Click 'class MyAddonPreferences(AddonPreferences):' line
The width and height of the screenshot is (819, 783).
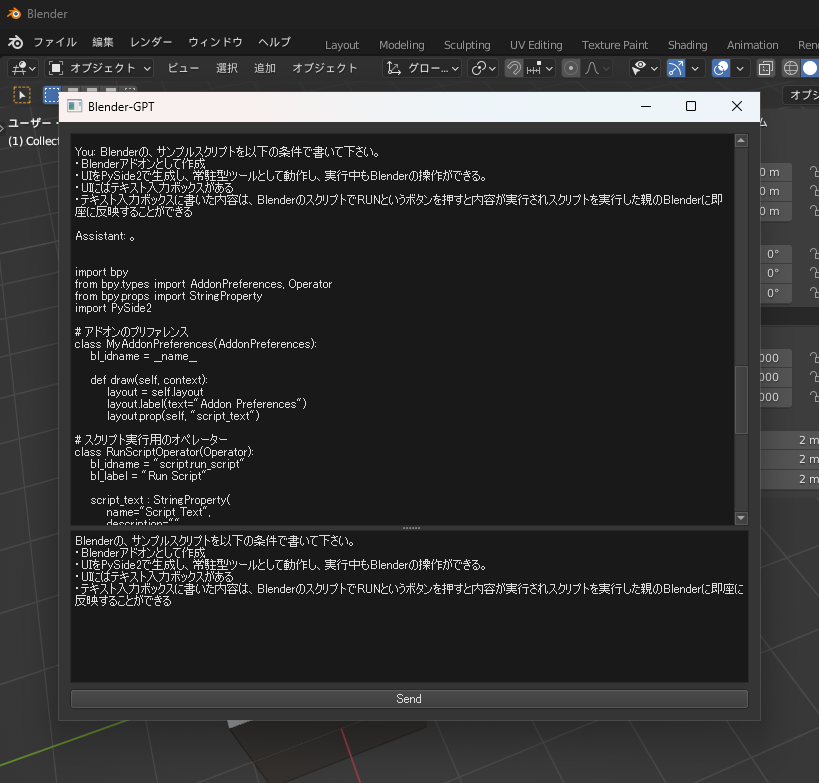click(x=195, y=344)
